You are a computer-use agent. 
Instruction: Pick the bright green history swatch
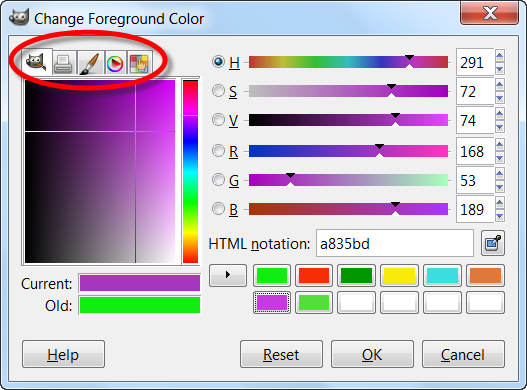(x=272, y=275)
